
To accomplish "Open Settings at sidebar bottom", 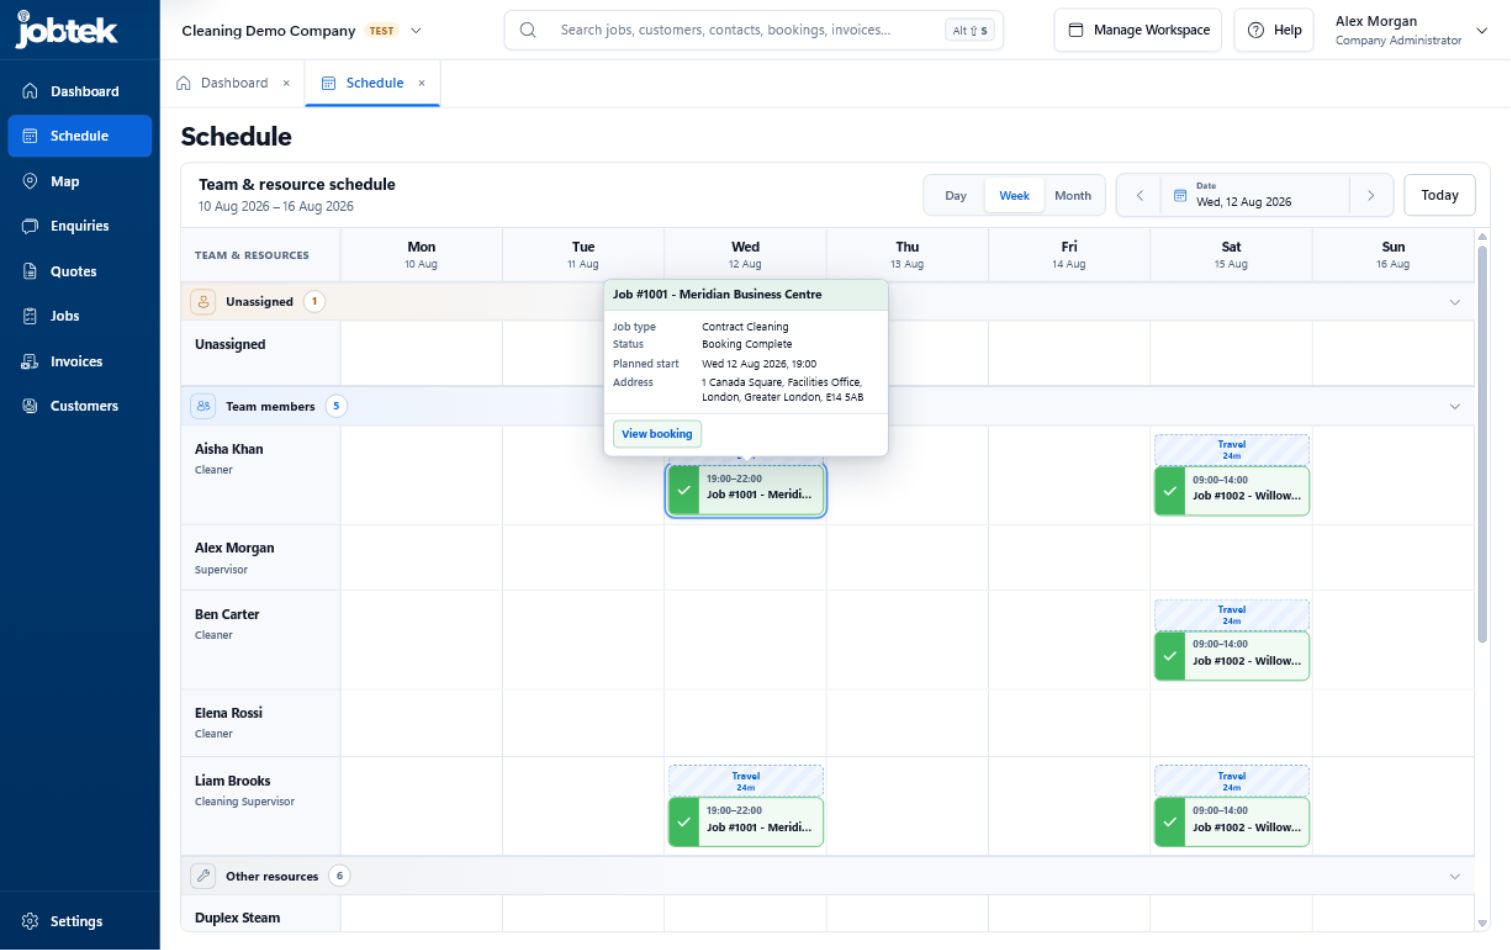I will coord(80,921).
